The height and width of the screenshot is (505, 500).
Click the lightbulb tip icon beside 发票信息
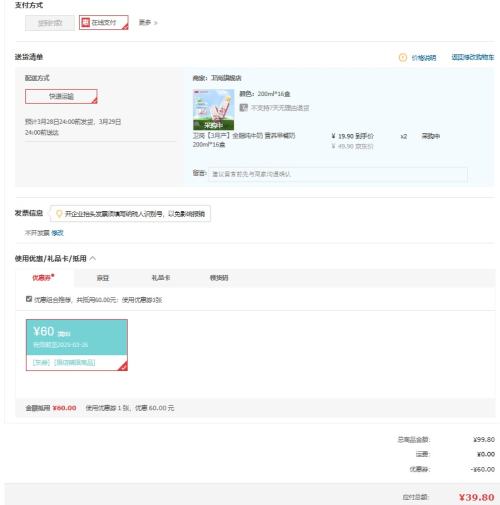click(59, 214)
